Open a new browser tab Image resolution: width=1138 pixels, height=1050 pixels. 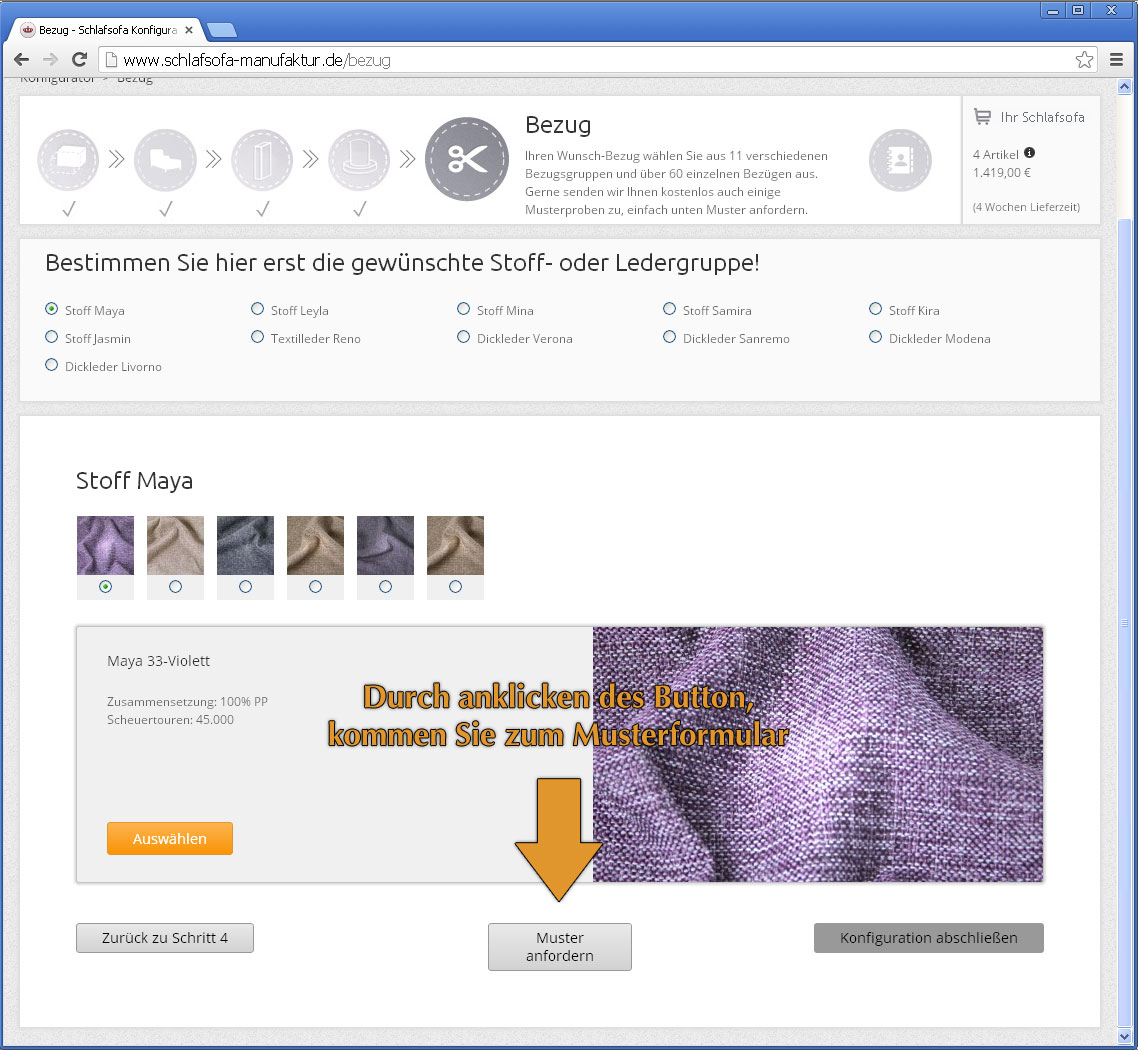(x=221, y=30)
